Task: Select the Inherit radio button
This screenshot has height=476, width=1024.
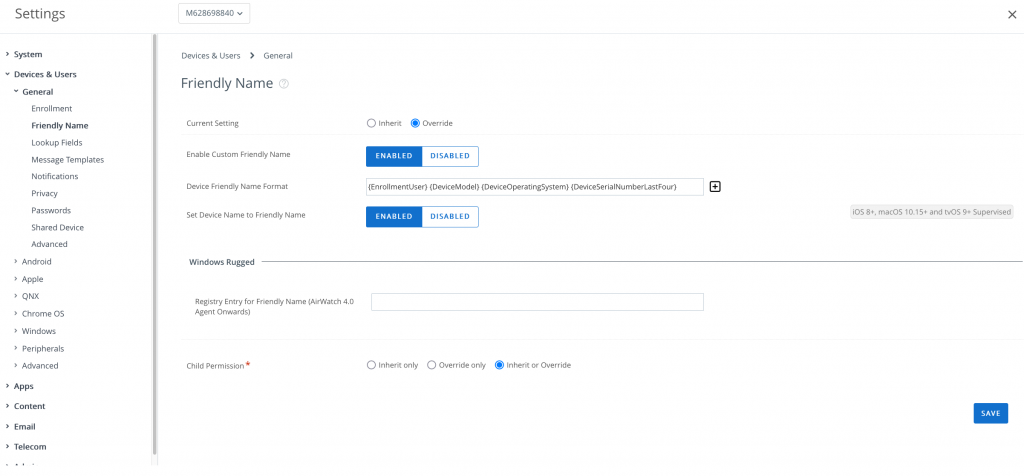Action: (371, 123)
